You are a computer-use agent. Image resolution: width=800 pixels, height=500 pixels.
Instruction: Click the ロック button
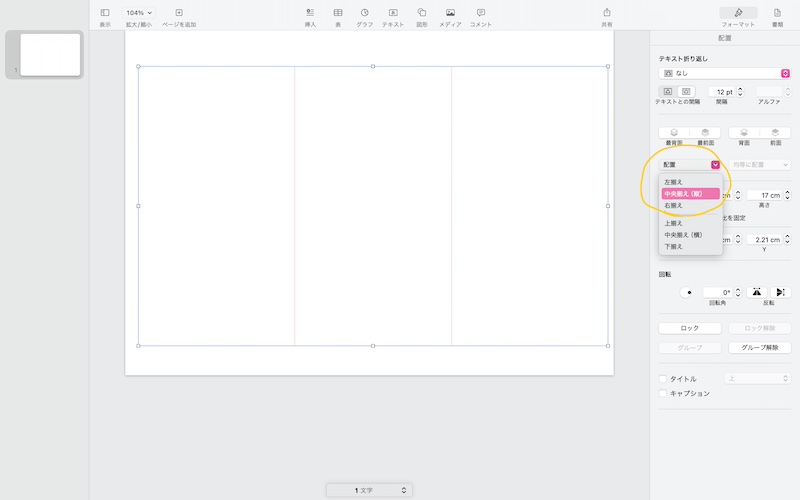pyautogui.click(x=690, y=328)
